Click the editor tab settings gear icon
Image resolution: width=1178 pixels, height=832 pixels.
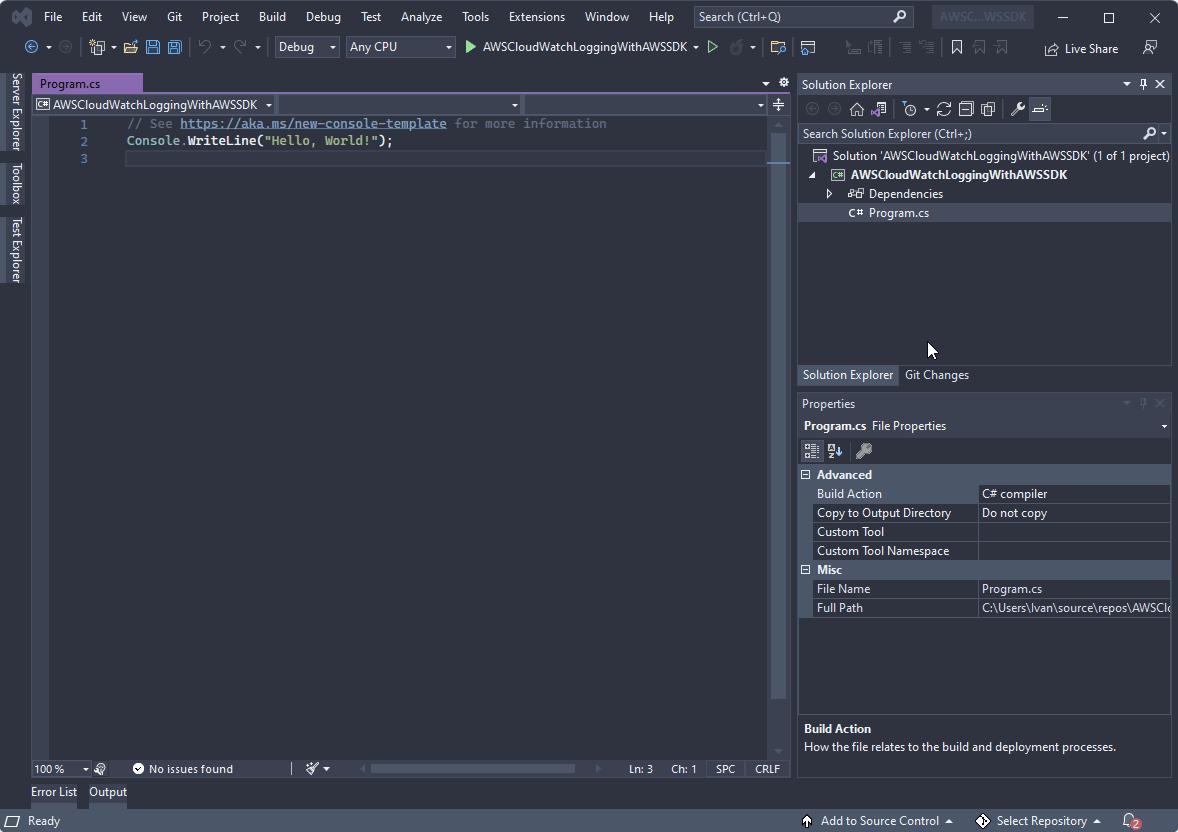(784, 83)
